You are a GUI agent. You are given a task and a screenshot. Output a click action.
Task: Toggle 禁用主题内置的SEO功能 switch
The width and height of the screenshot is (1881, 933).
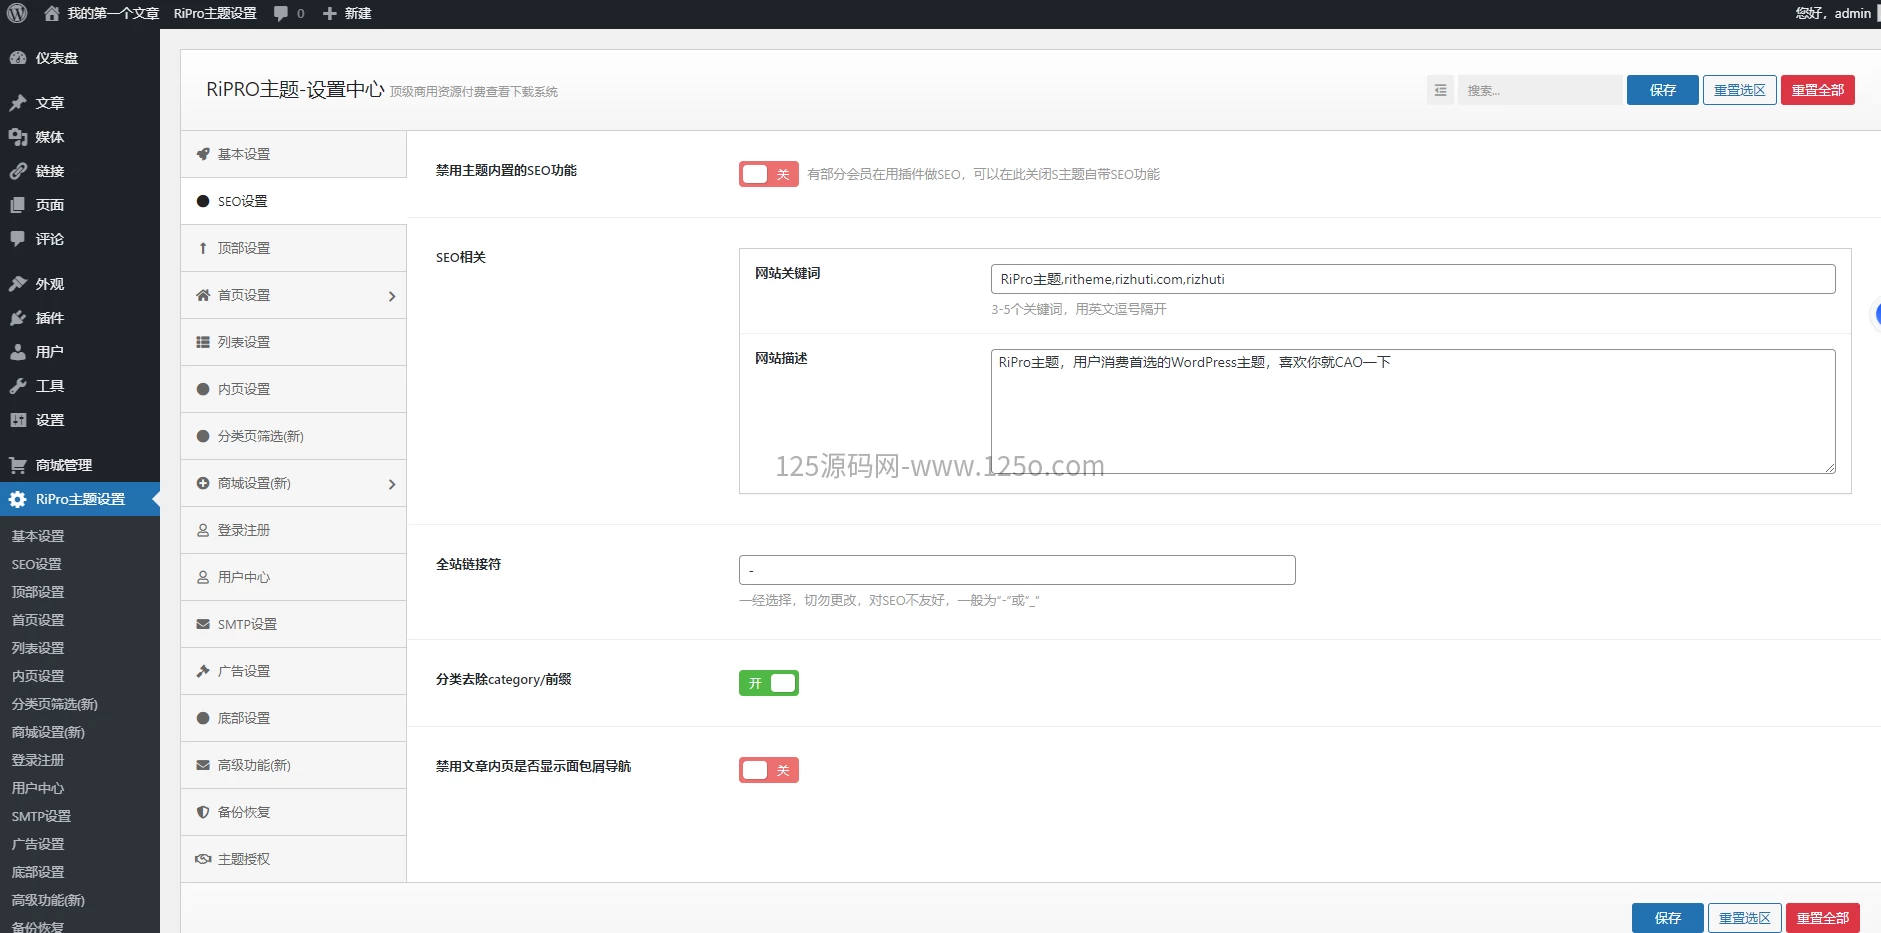tap(768, 174)
